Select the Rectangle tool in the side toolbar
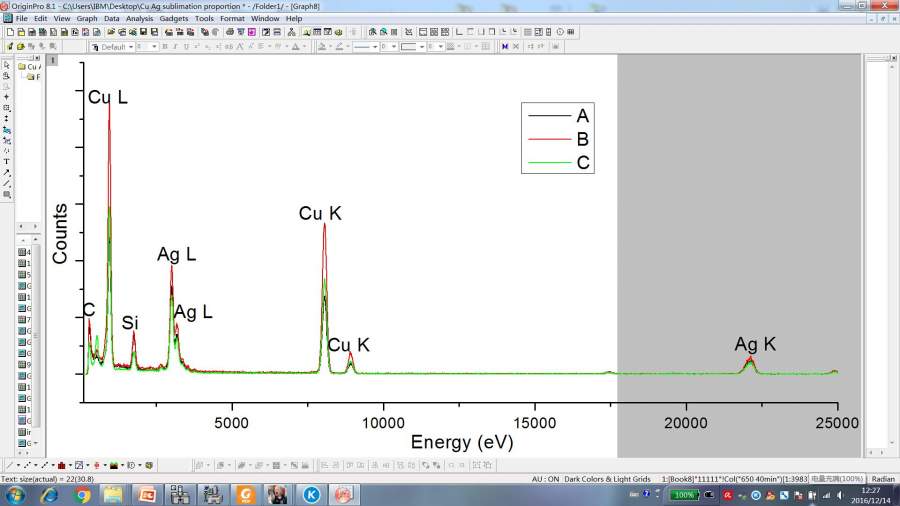Viewport: 900px width, 506px height. [6, 194]
